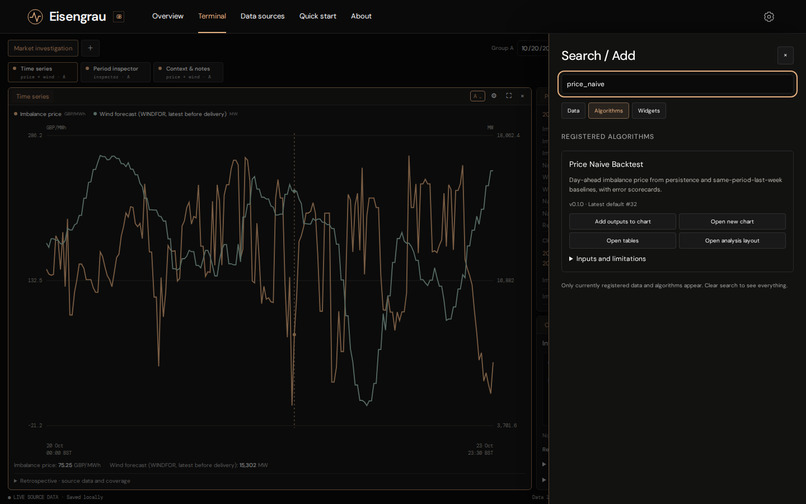
Task: Click Open analysis layout button
Action: click(732, 240)
